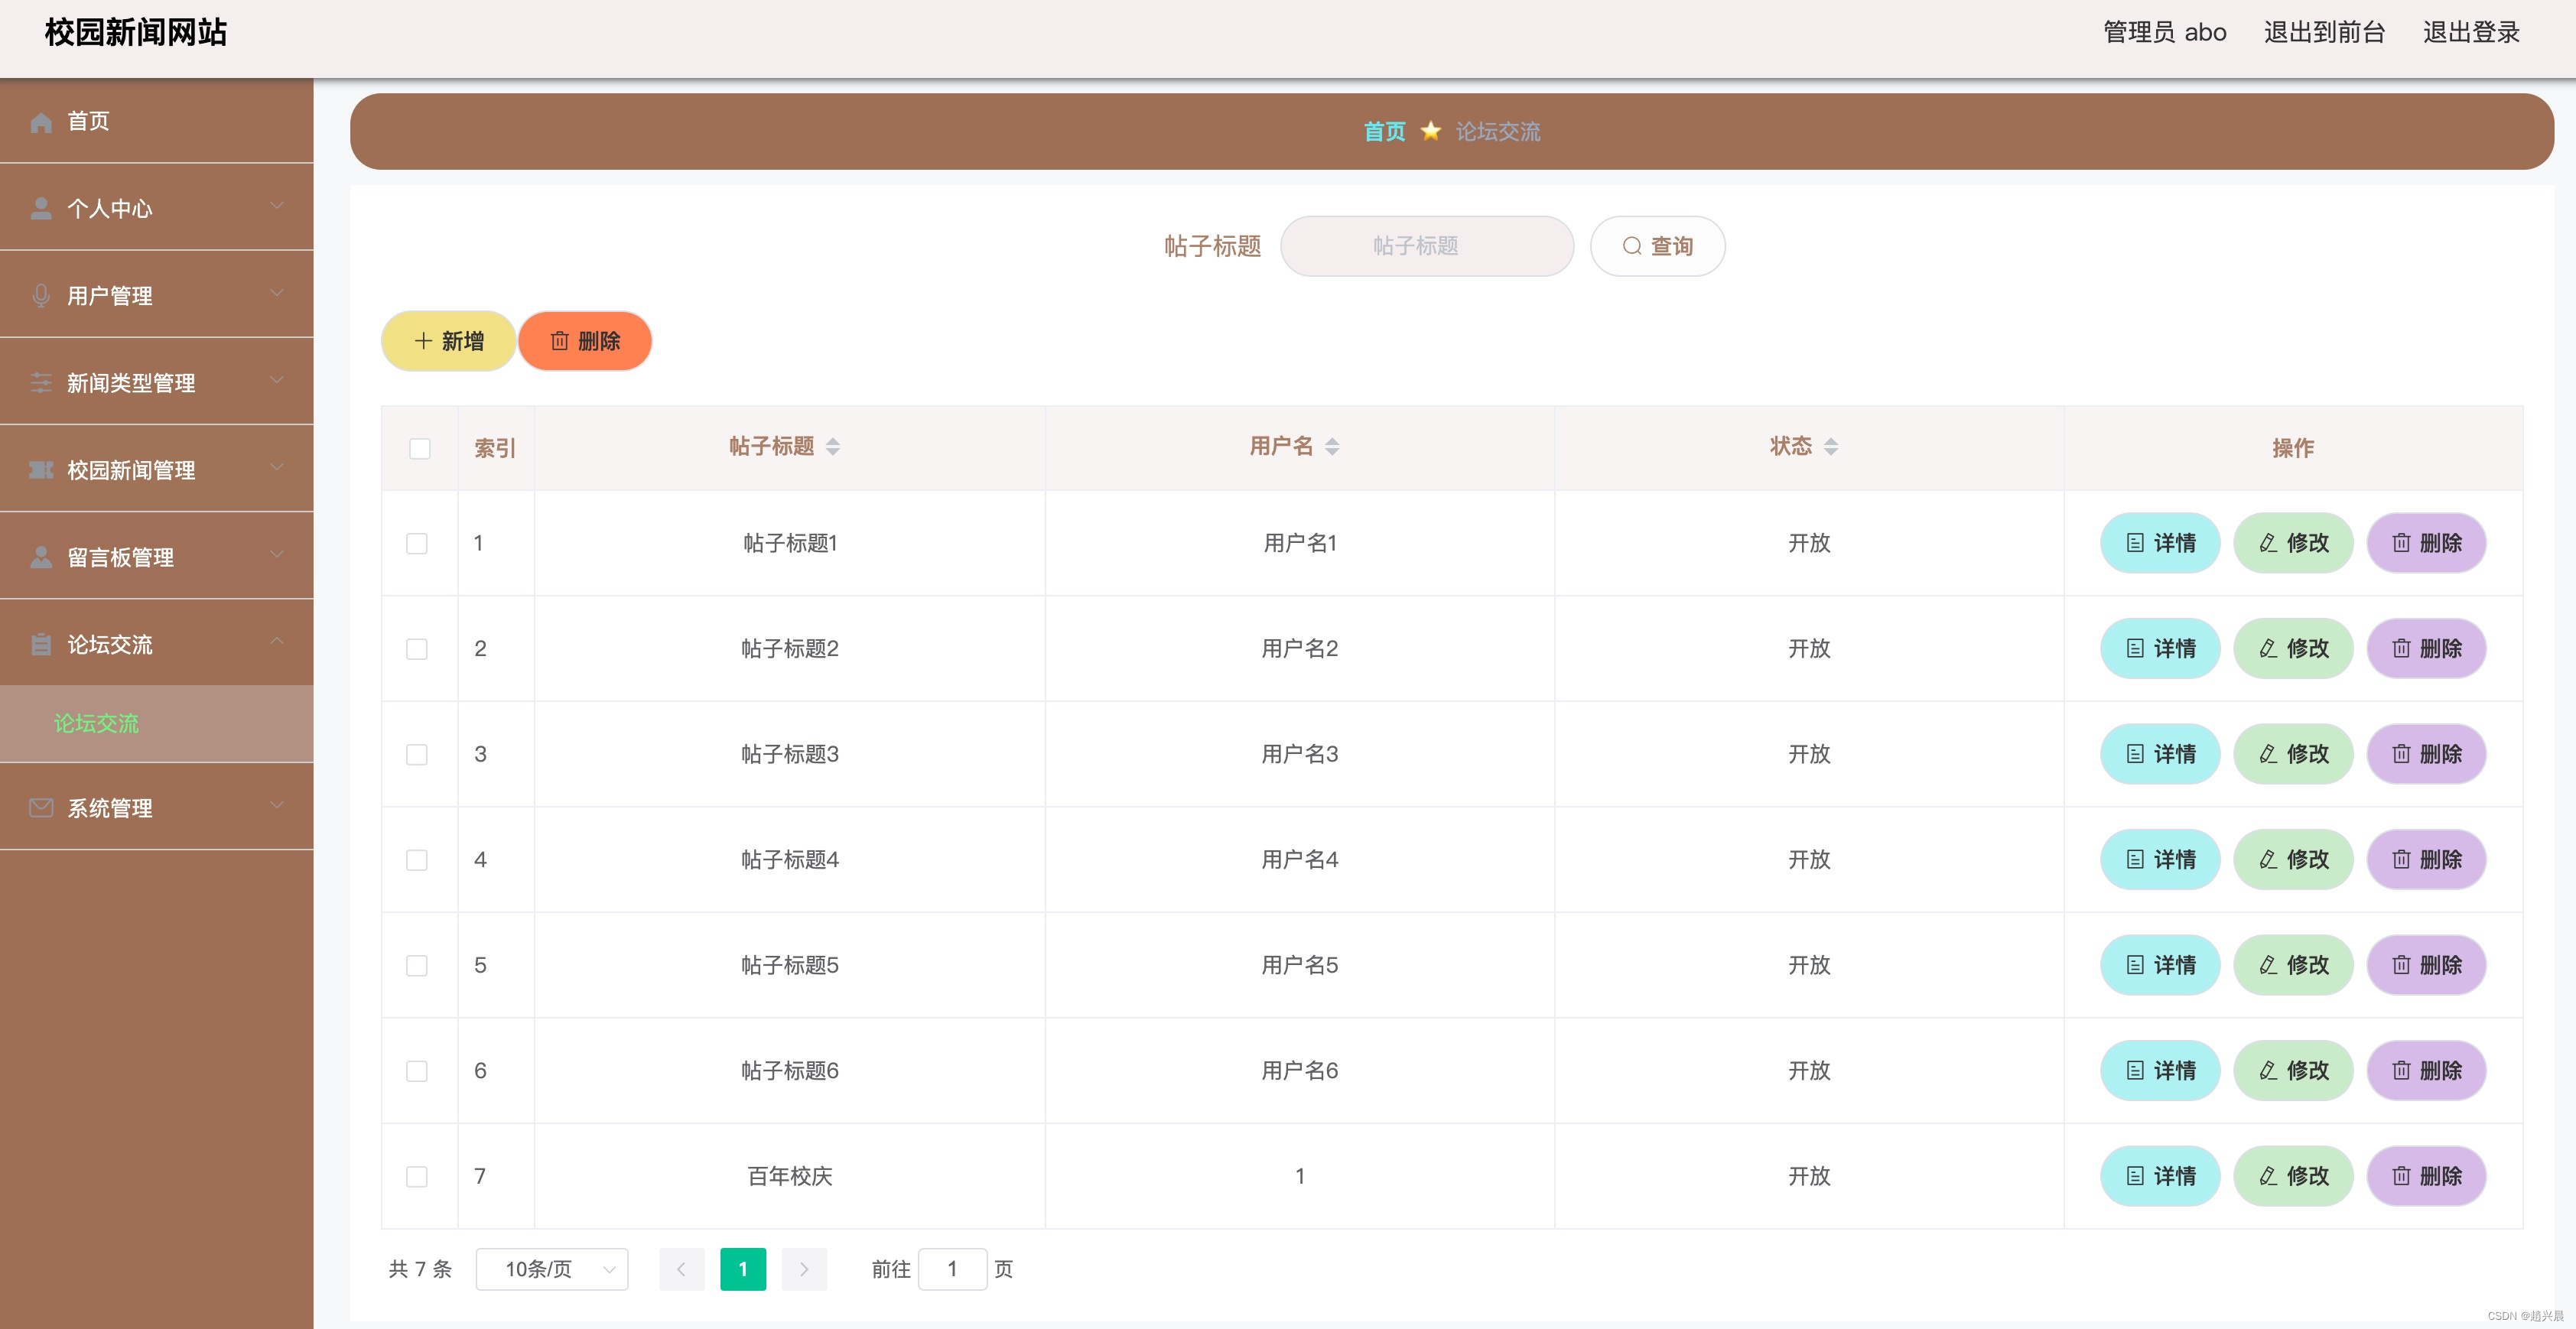The width and height of the screenshot is (2576, 1329).
Task: Check the checkbox for row 帖子标题3
Action: 417,755
